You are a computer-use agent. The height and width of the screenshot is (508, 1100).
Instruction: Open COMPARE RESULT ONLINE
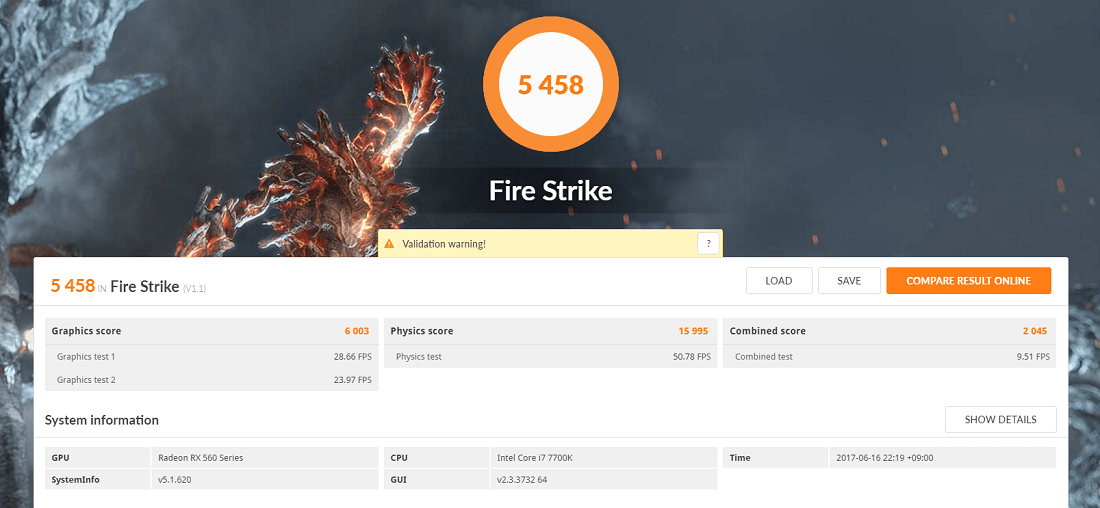tap(968, 281)
